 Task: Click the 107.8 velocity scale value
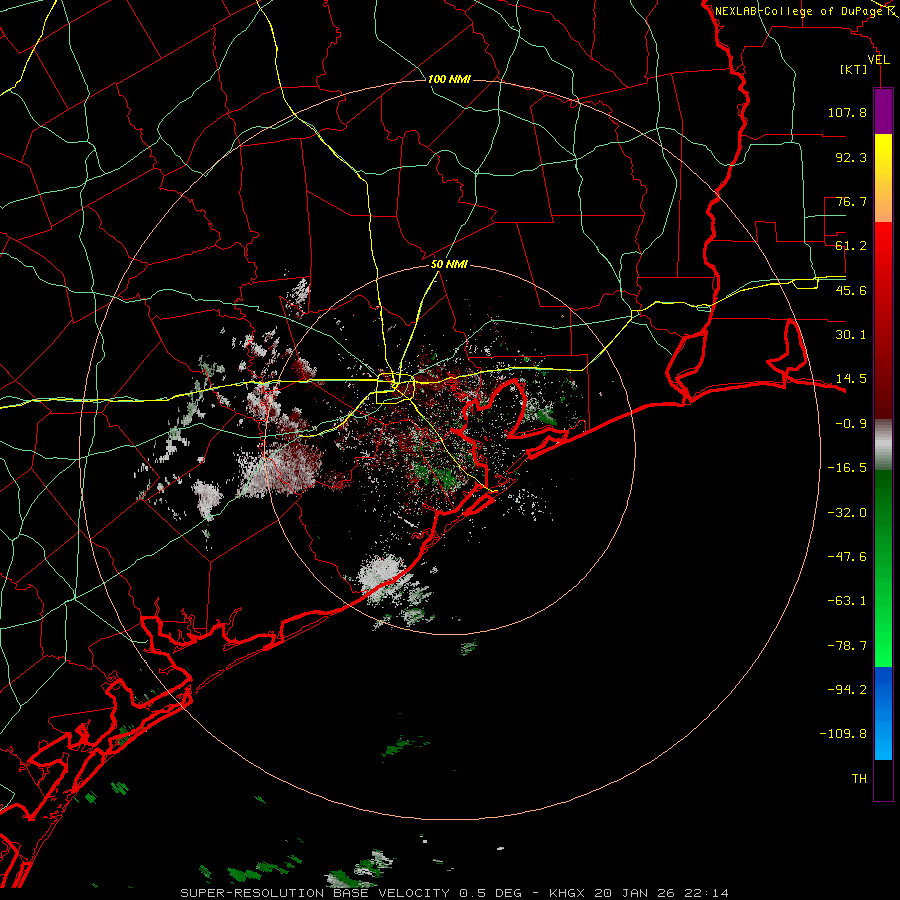[847, 112]
